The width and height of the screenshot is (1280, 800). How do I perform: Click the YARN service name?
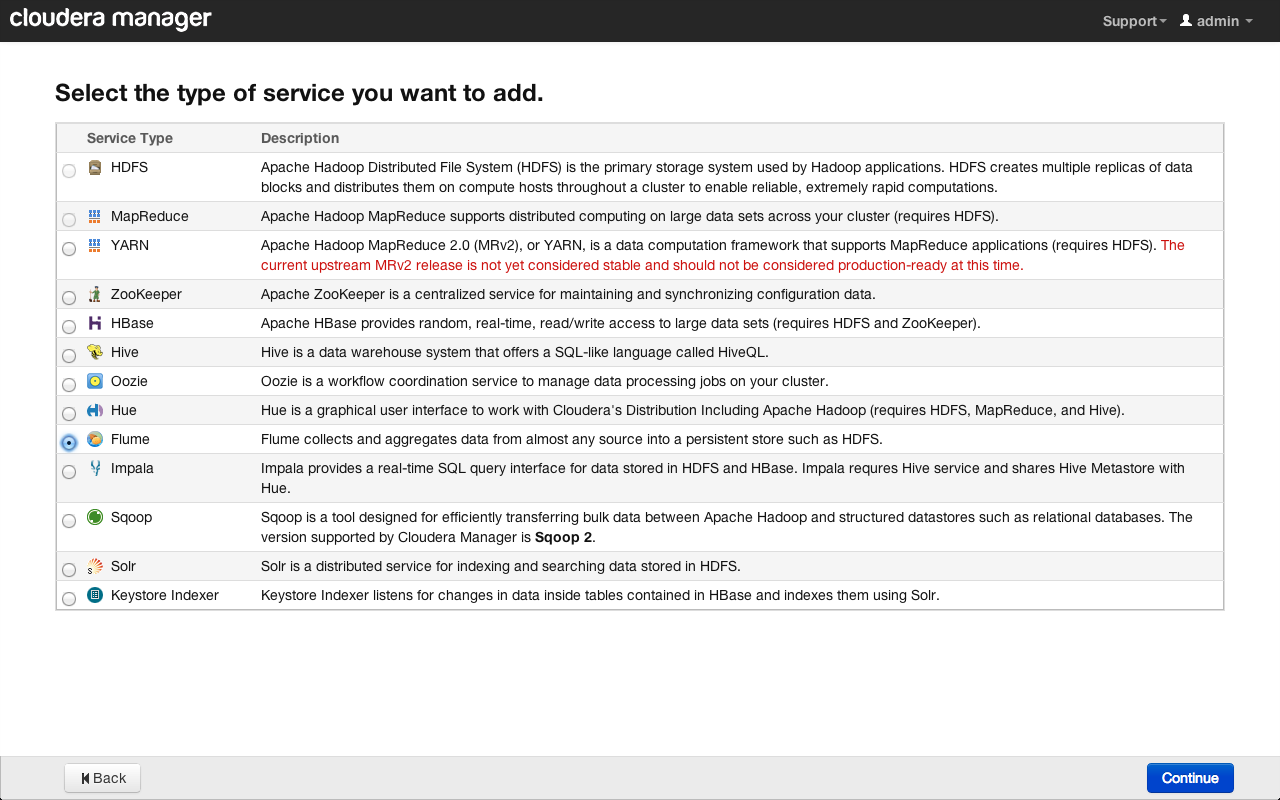130,245
